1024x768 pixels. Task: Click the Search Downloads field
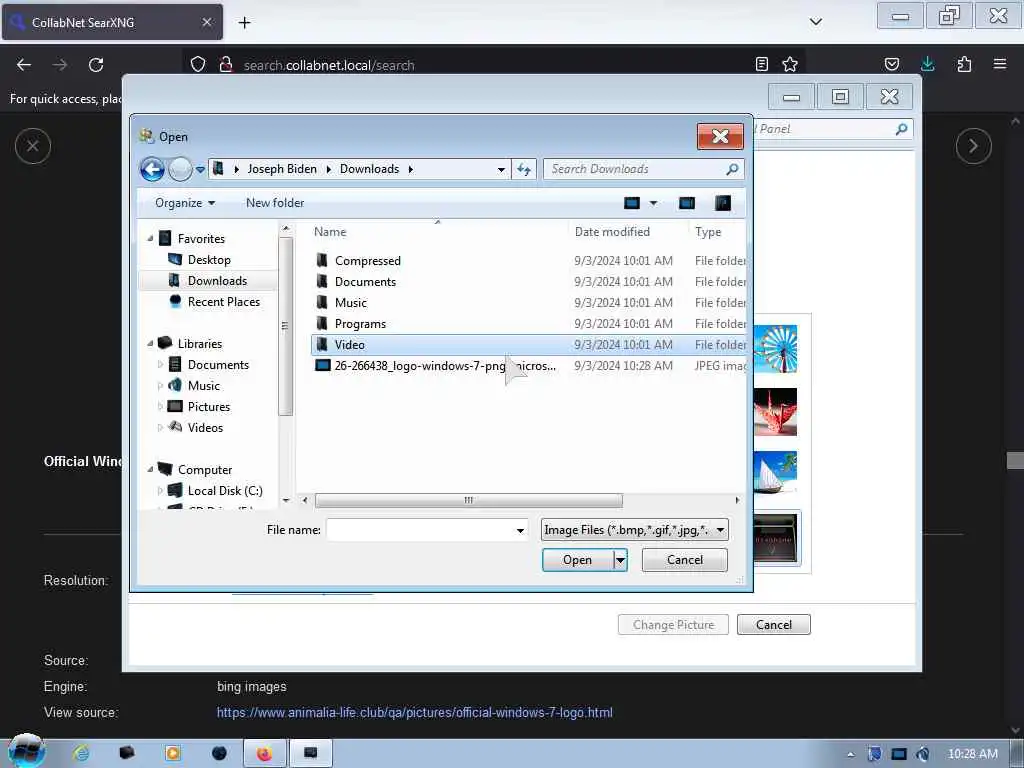[643, 169]
